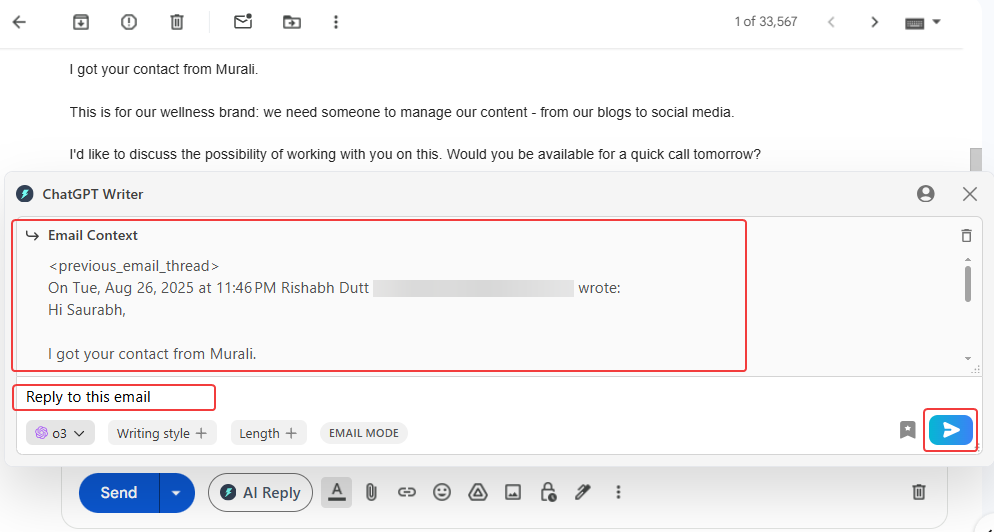Click the 'previous_email_thread' tag text
Screen dimensions: 994x532
134,266
